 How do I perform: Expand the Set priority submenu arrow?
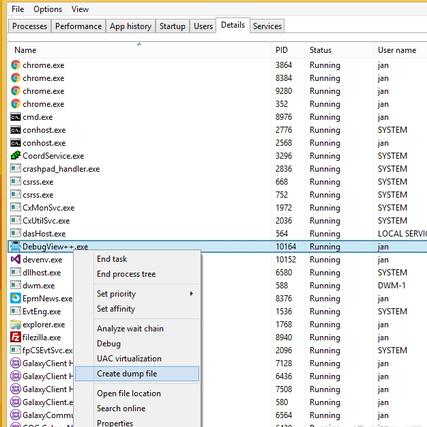click(191, 294)
